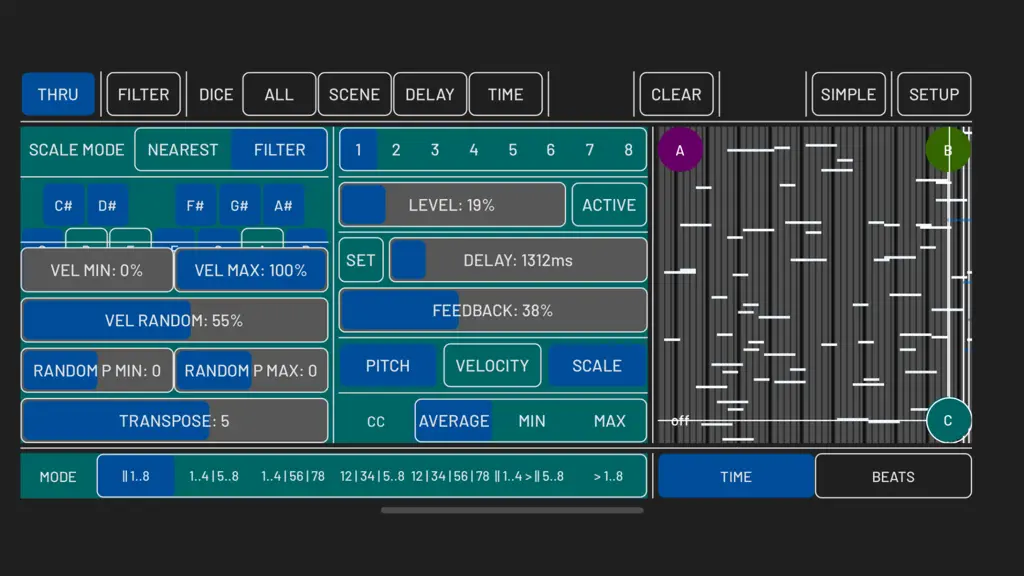This screenshot has width=1024, height=576.
Task: Toggle the THRU button
Action: tap(58, 94)
